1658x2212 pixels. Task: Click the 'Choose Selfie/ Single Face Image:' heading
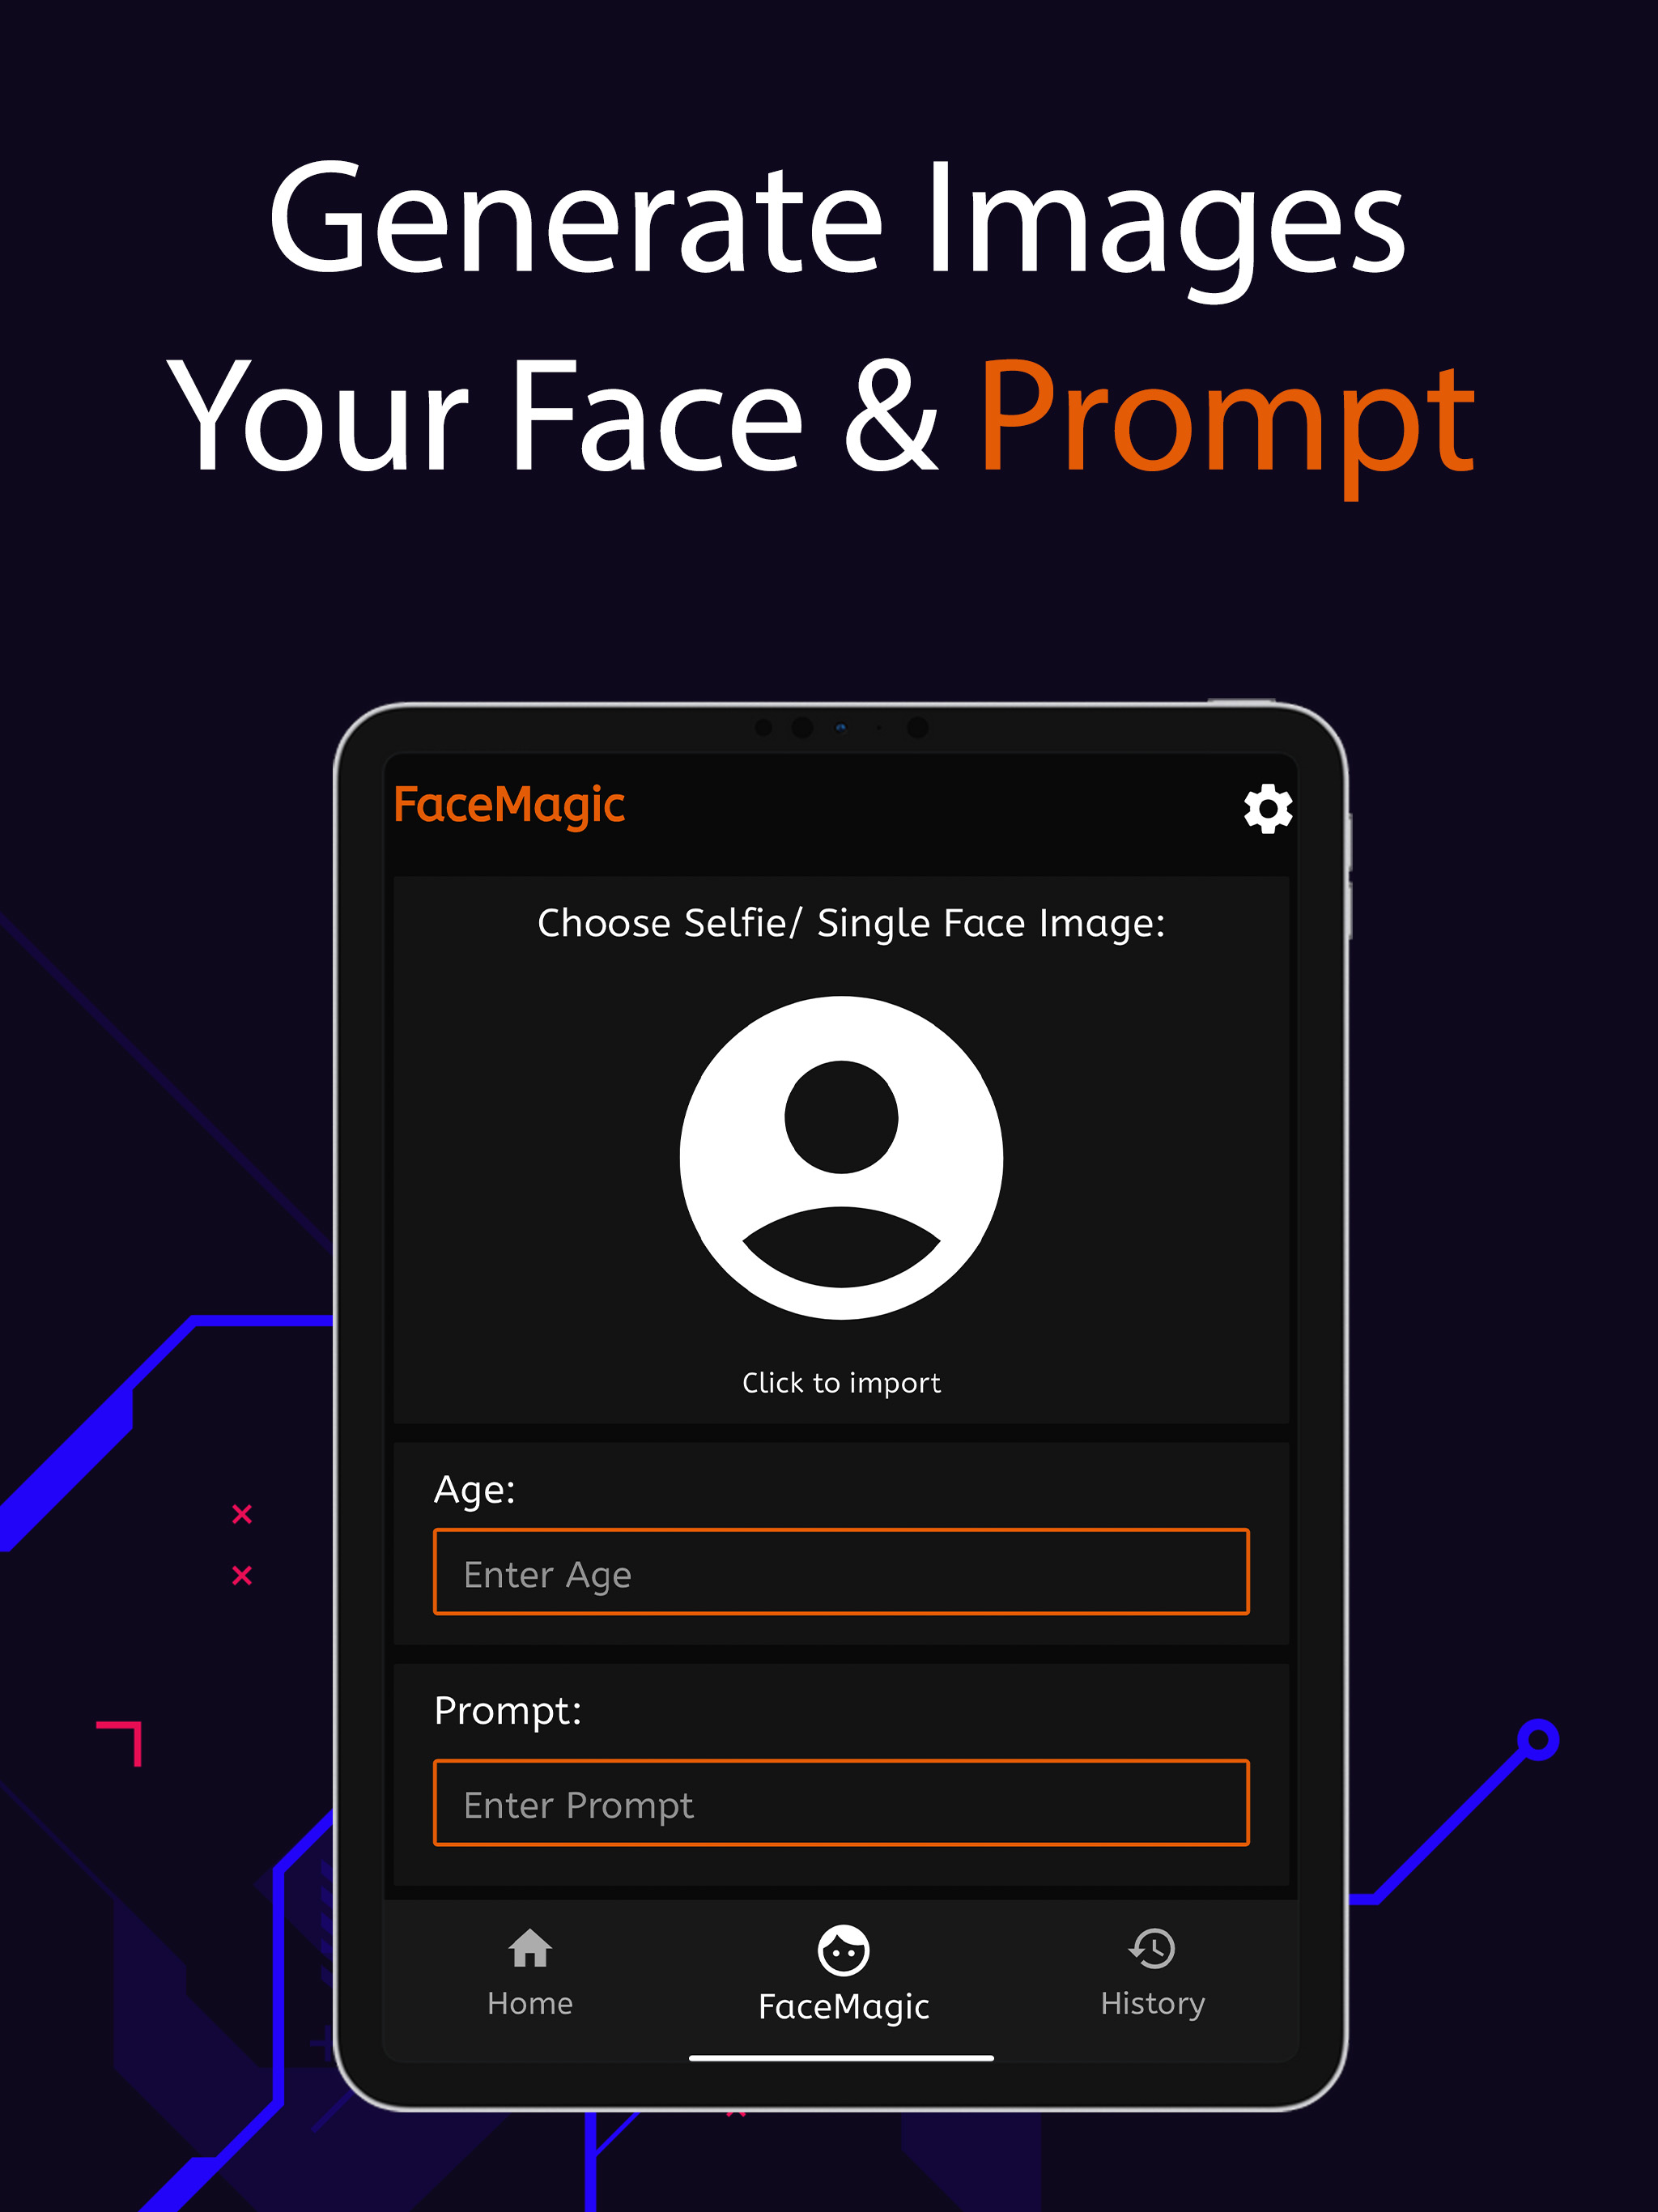pyautogui.click(x=851, y=923)
